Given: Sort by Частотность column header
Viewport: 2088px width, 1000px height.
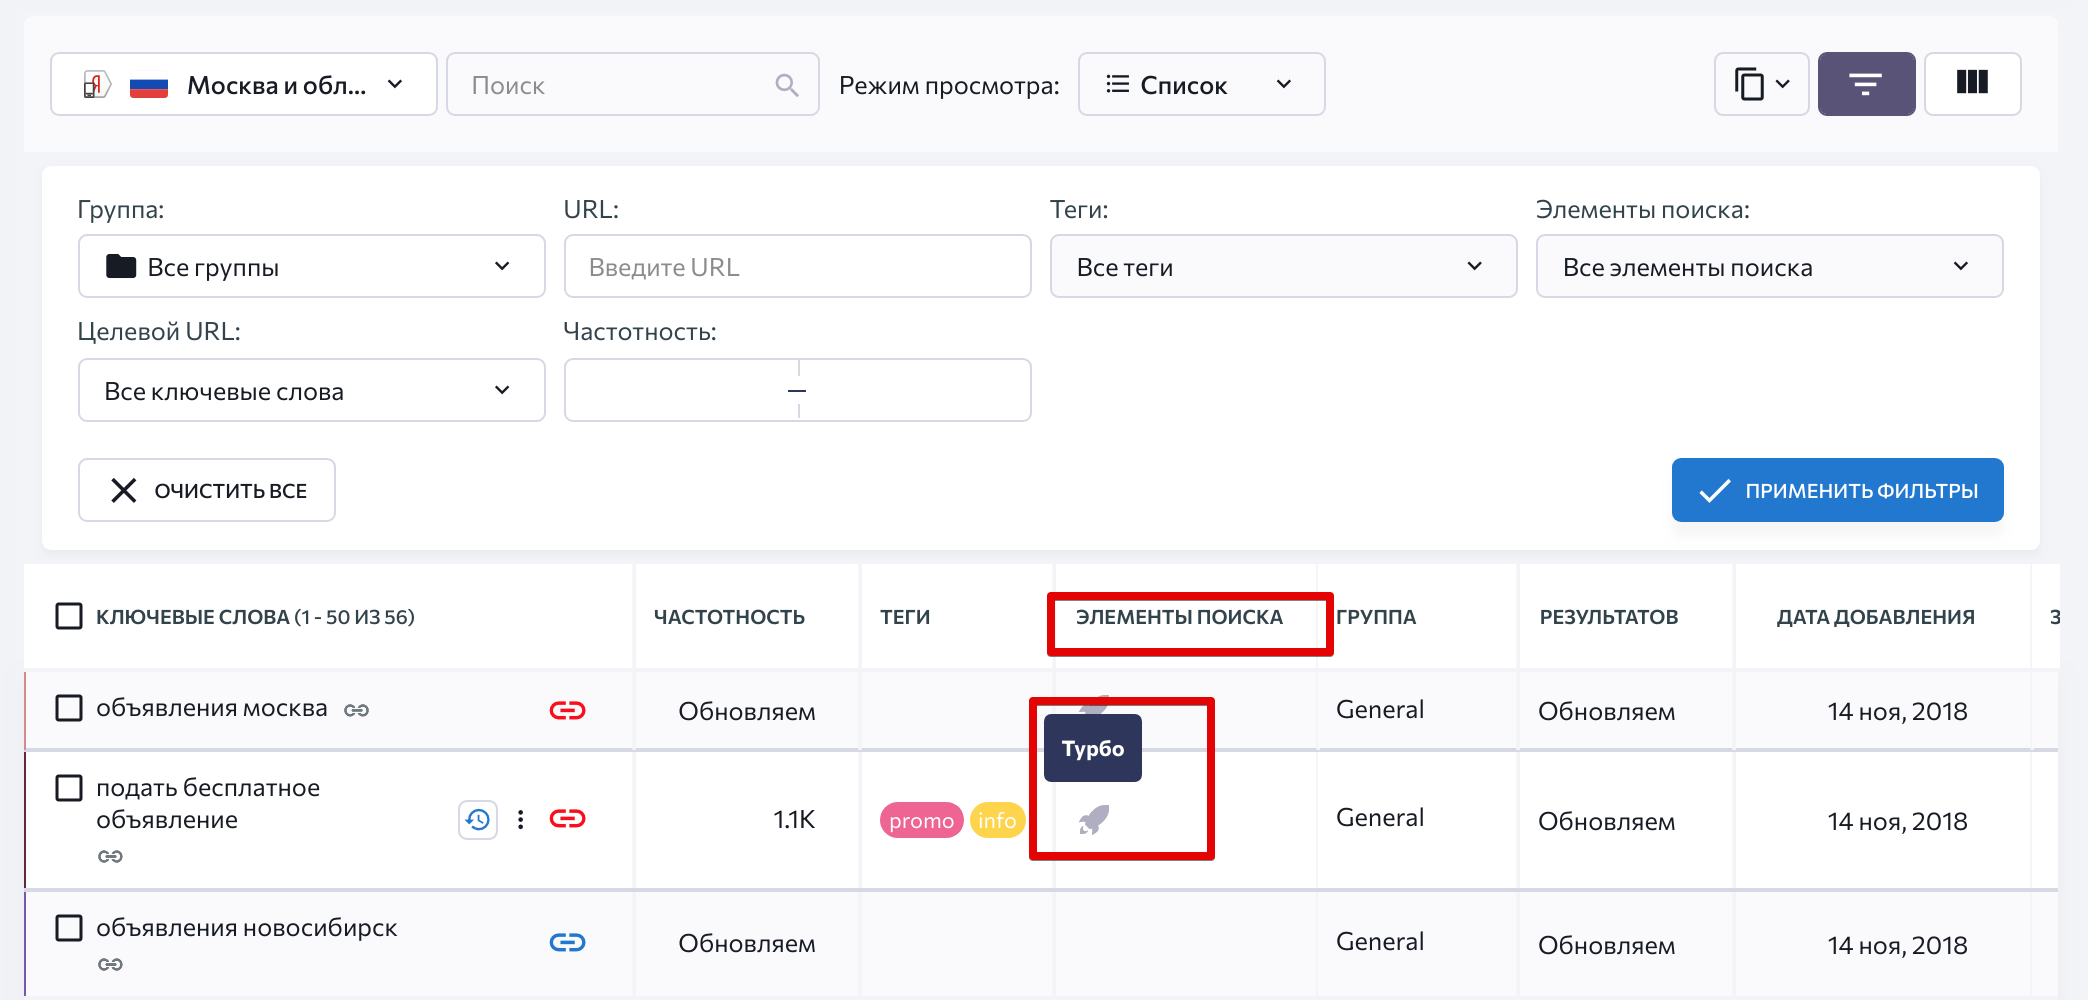Looking at the screenshot, I should click(x=729, y=617).
